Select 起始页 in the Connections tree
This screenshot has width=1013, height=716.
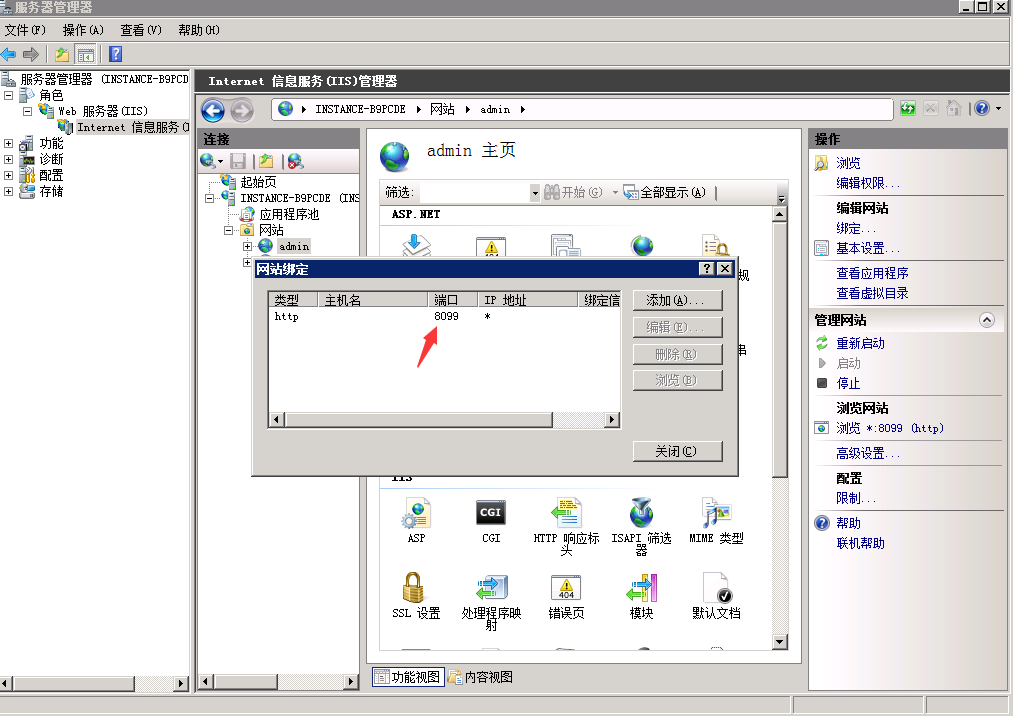click(258, 182)
